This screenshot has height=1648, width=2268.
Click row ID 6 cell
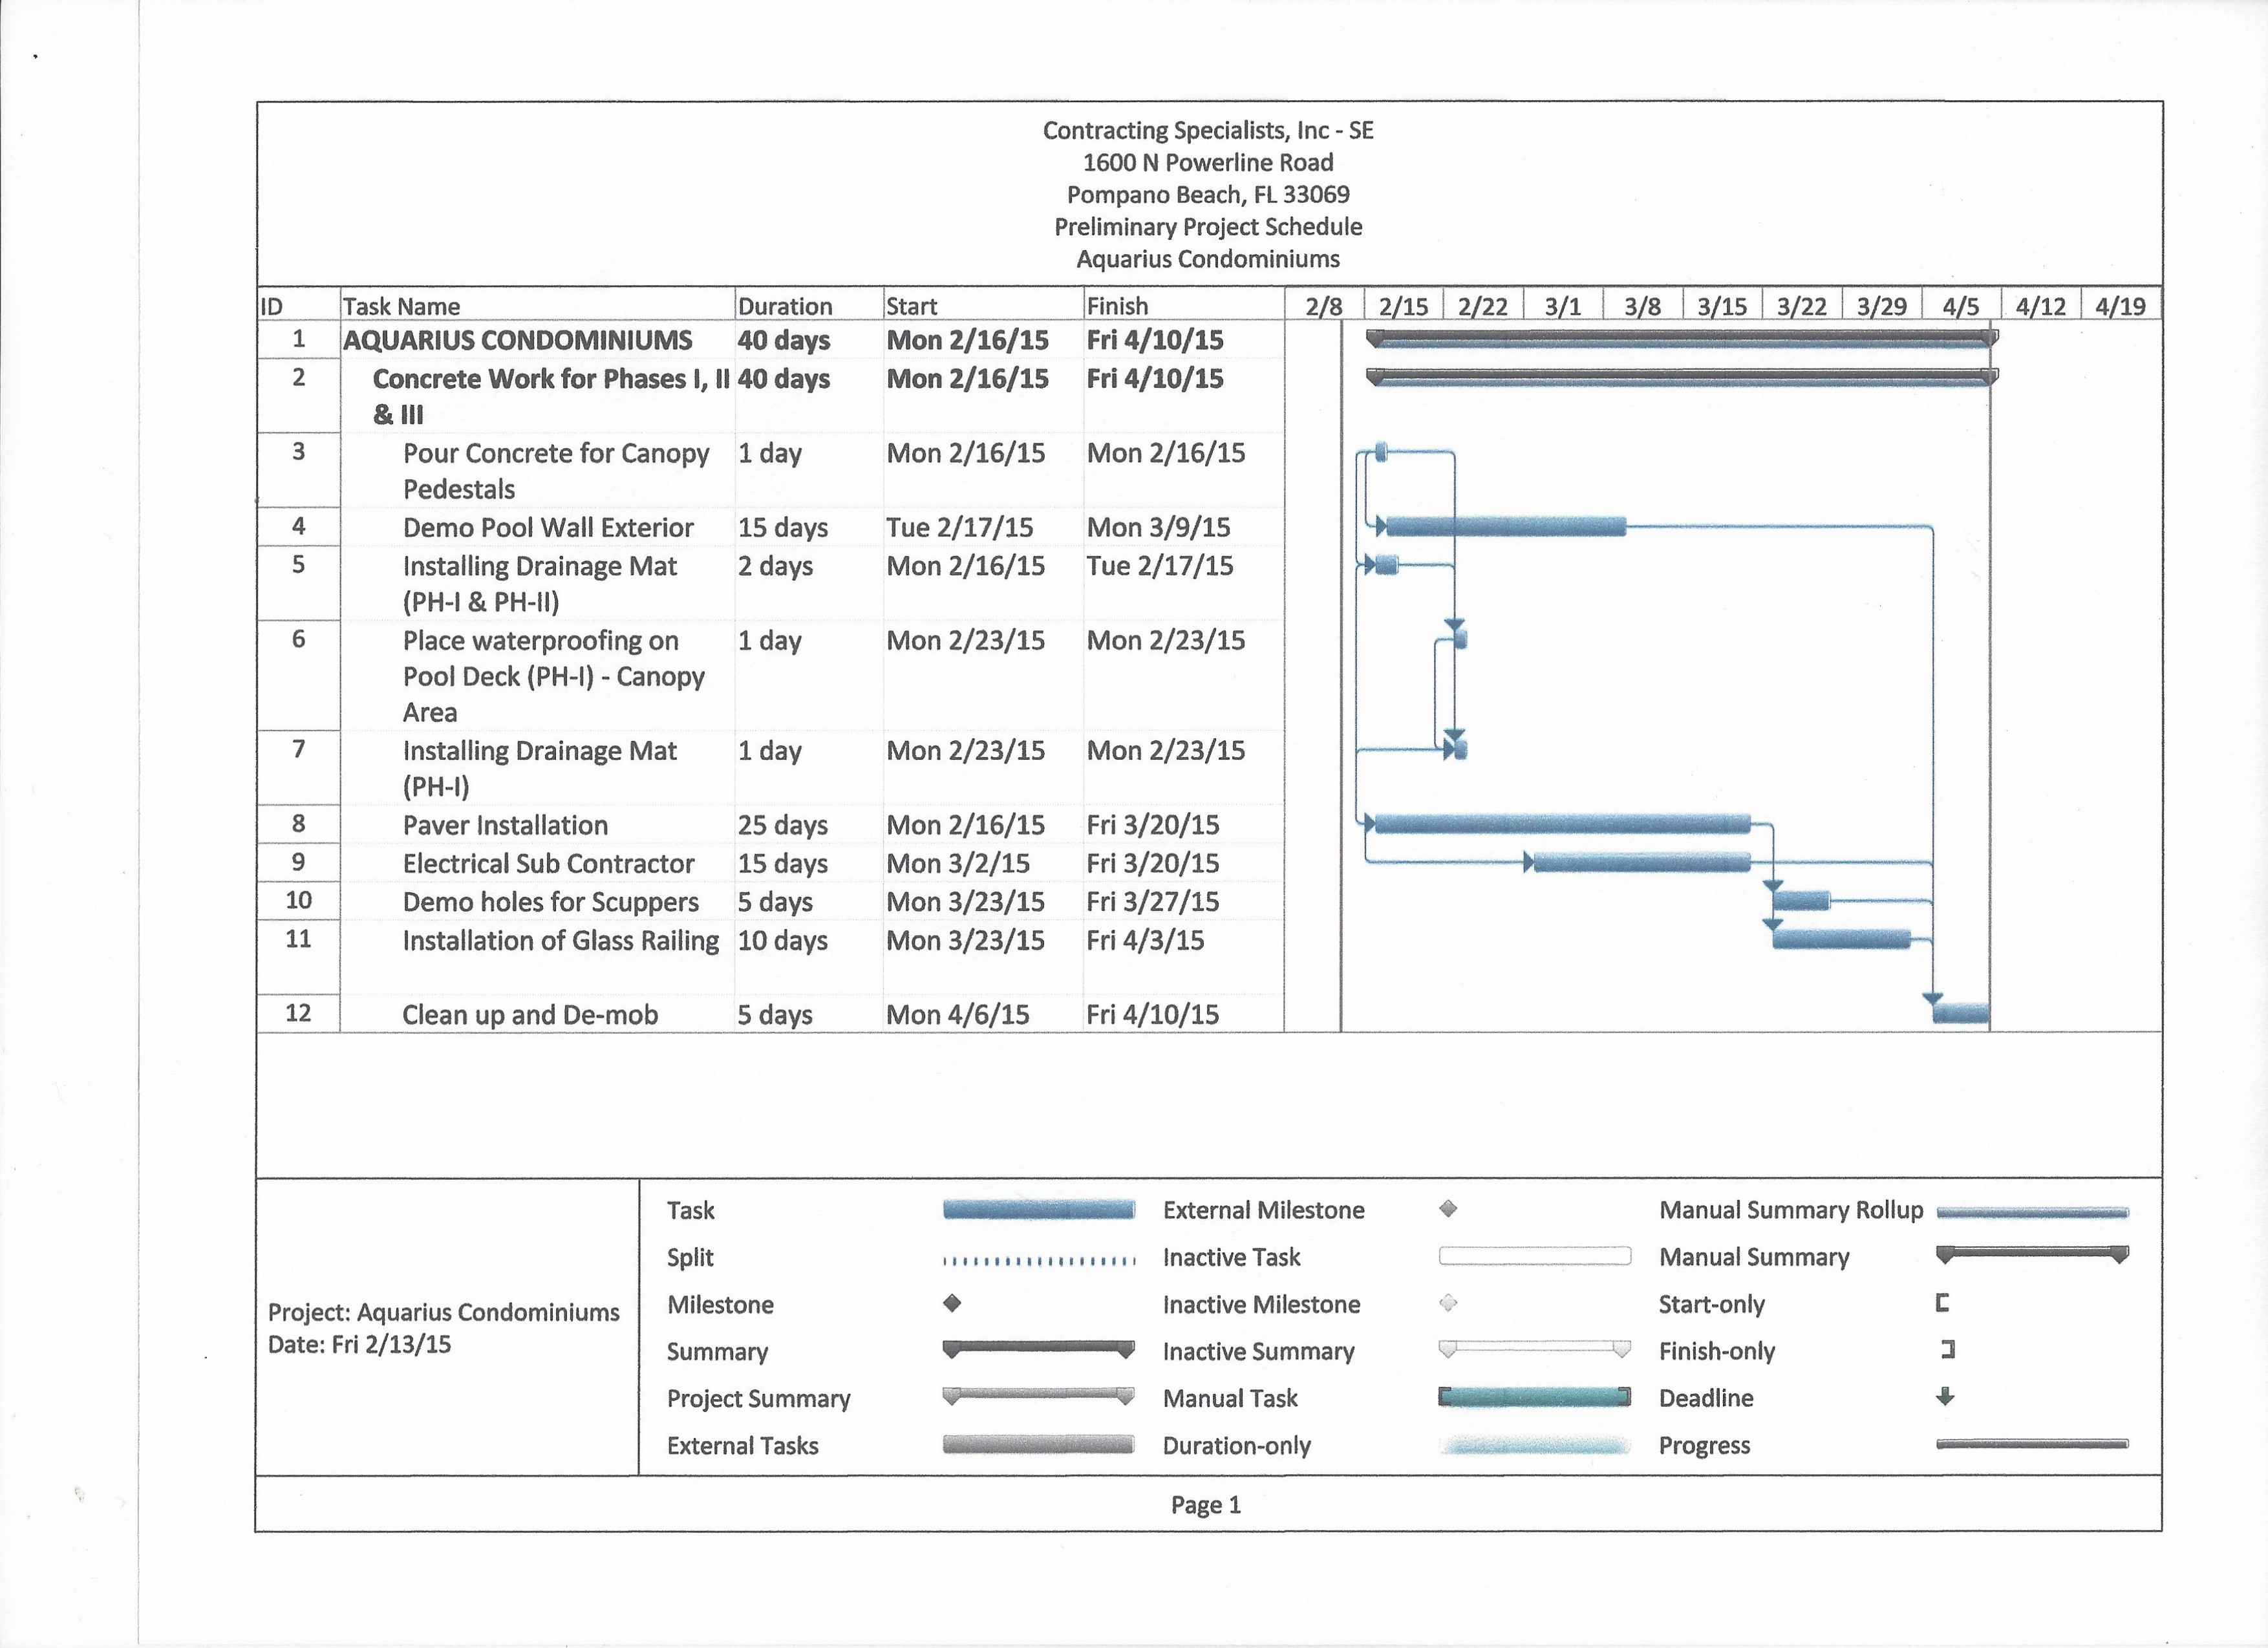tap(298, 639)
